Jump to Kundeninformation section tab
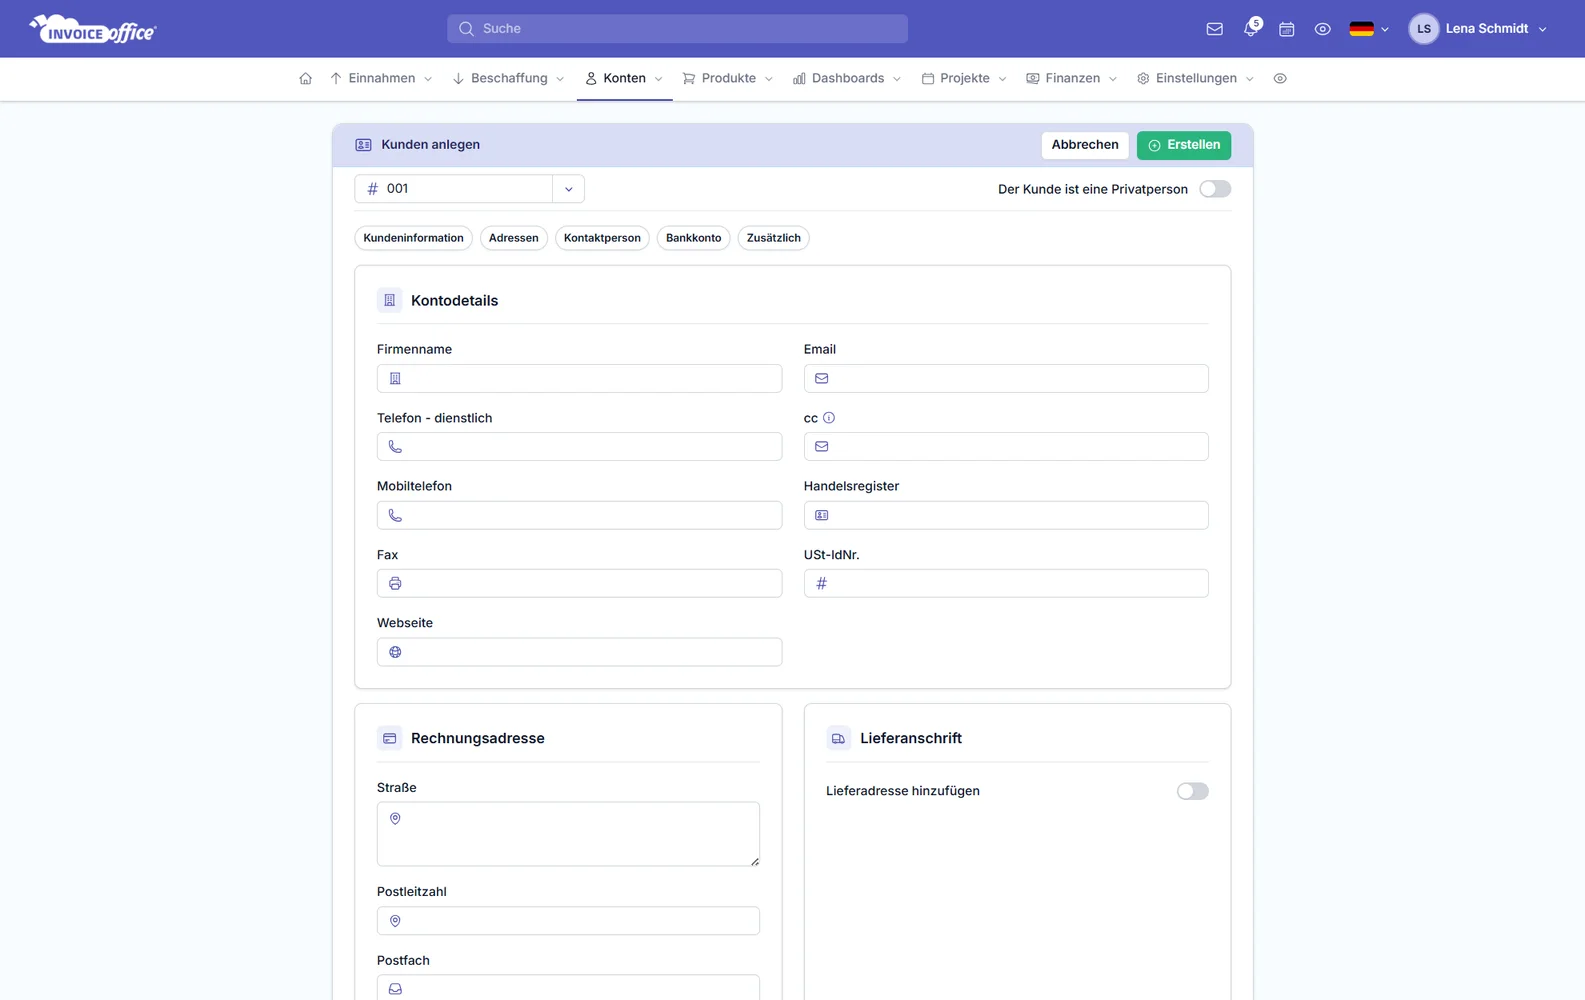This screenshot has height=1000, width=1585. [x=413, y=238]
